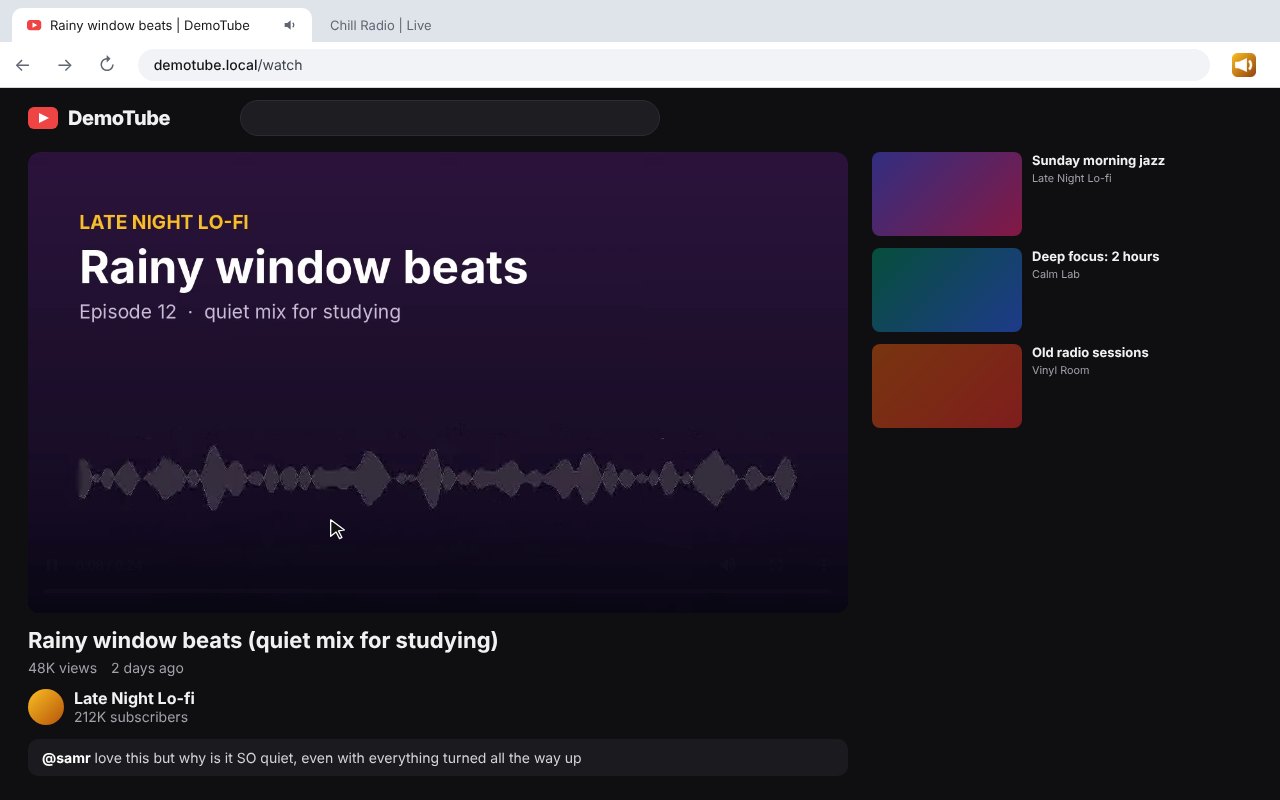This screenshot has height=800, width=1280.
Task: Open the Sunday morning jazz thumbnail
Action: (x=947, y=194)
